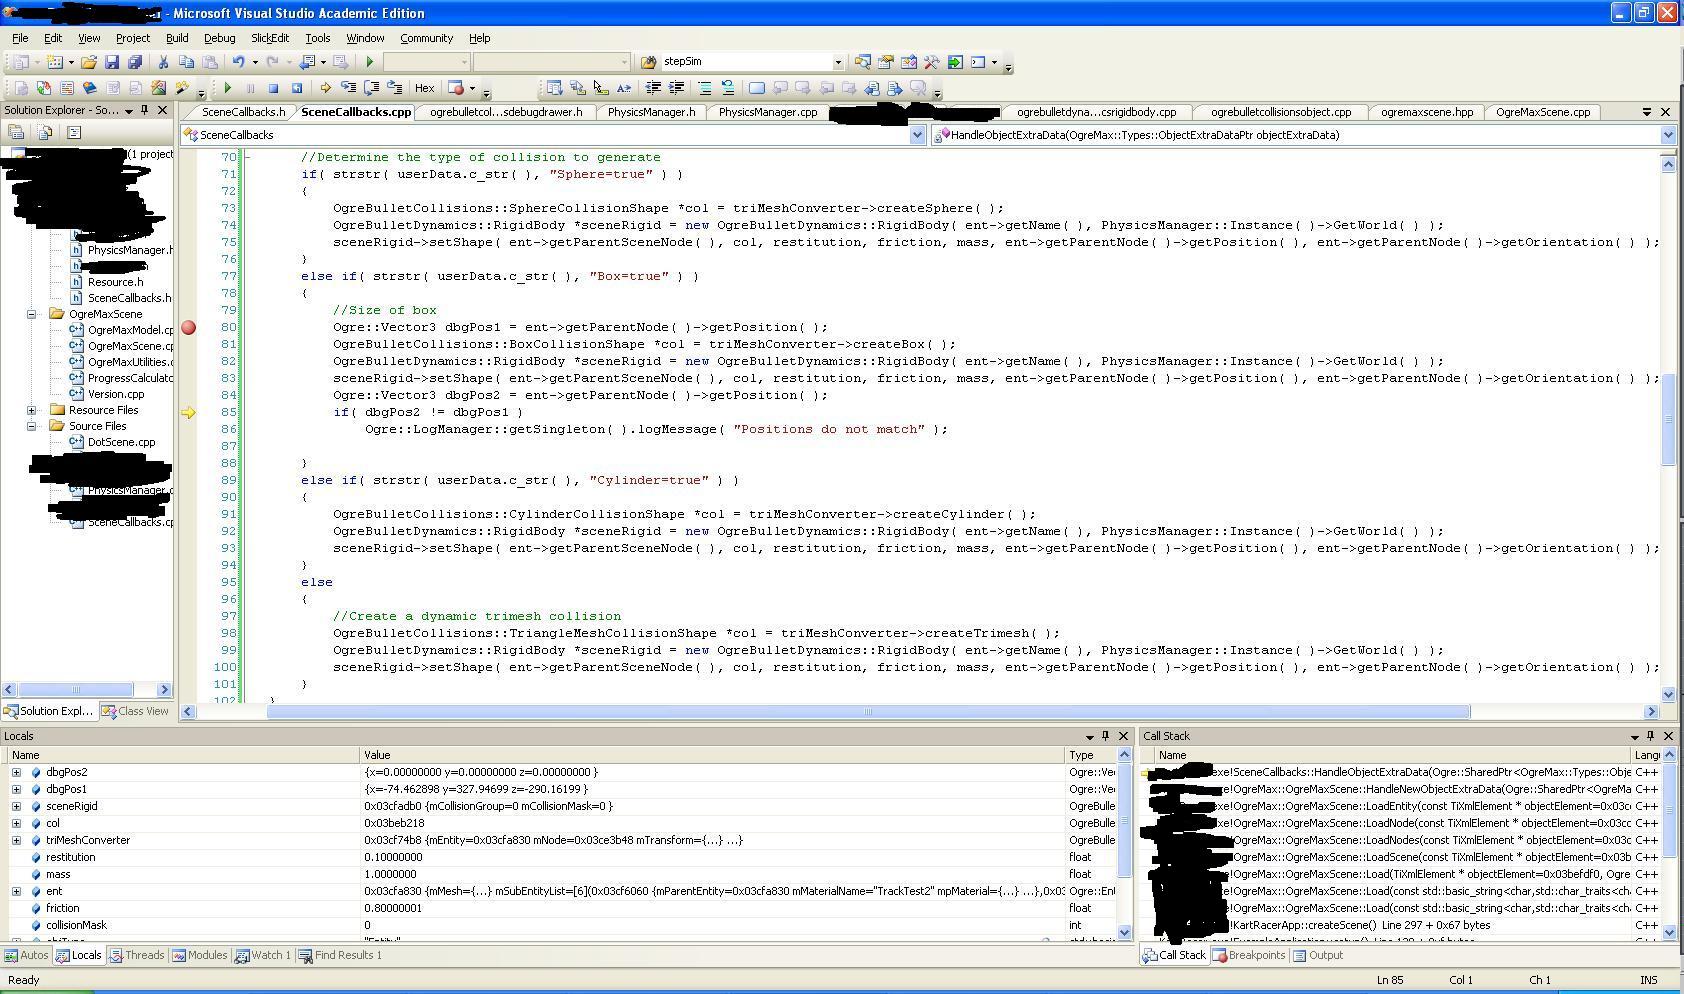Expand the dbgPos1 variable in Locals

[x=16, y=789]
